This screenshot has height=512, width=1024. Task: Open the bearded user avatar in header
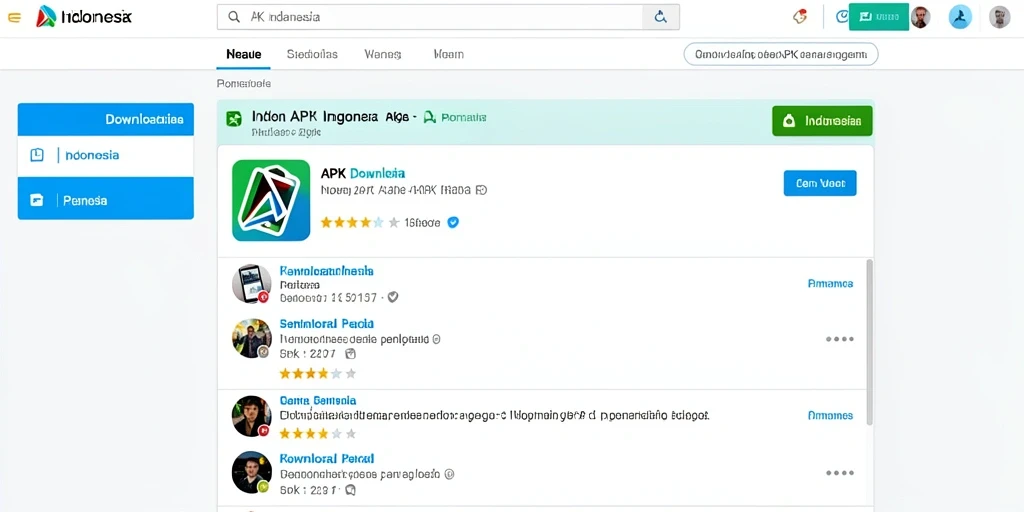coord(920,18)
